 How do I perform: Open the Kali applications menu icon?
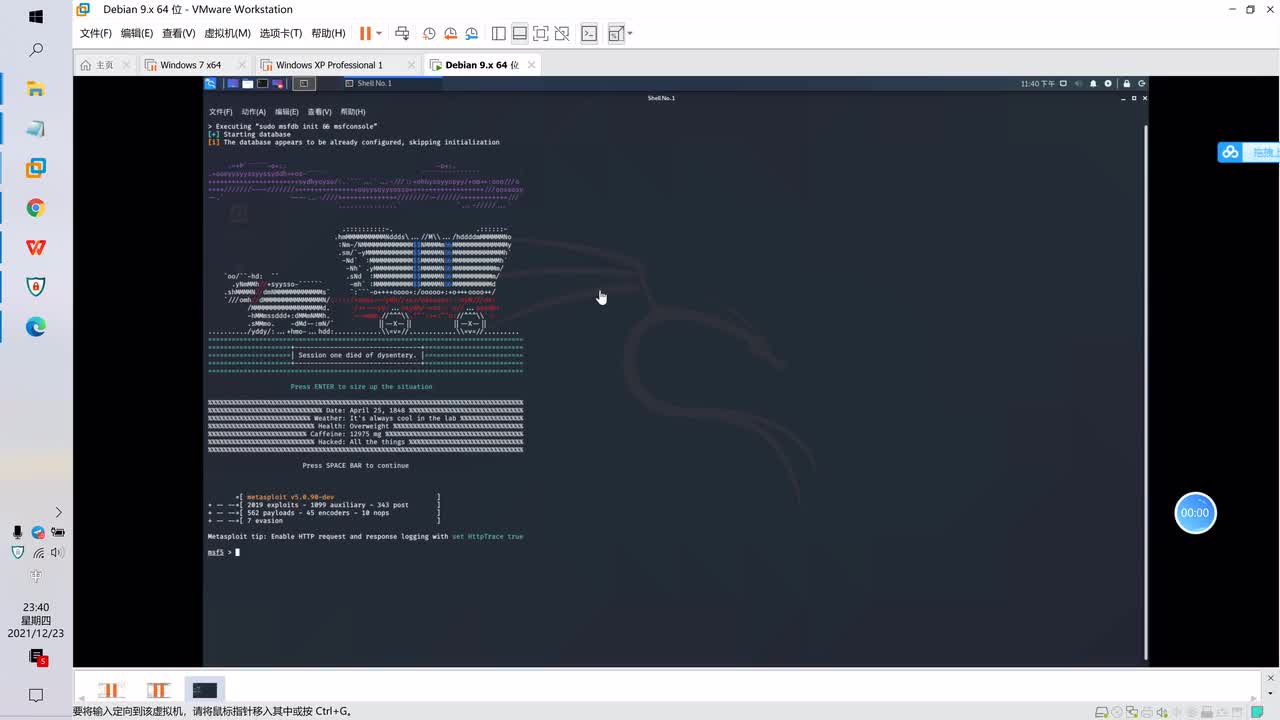[210, 84]
